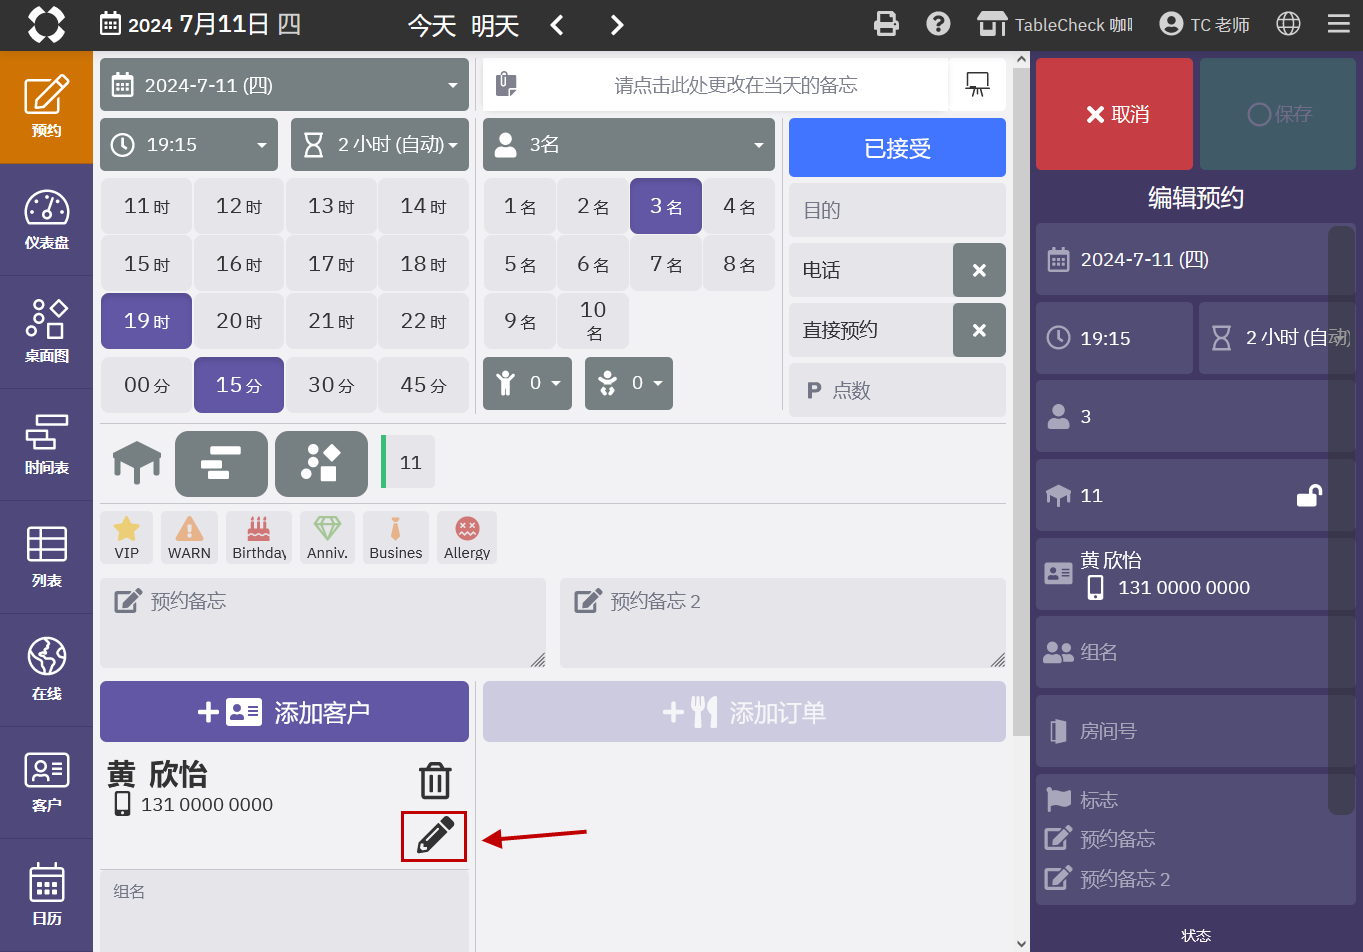
Task: Click the 已接受 status button
Action: pos(897,148)
